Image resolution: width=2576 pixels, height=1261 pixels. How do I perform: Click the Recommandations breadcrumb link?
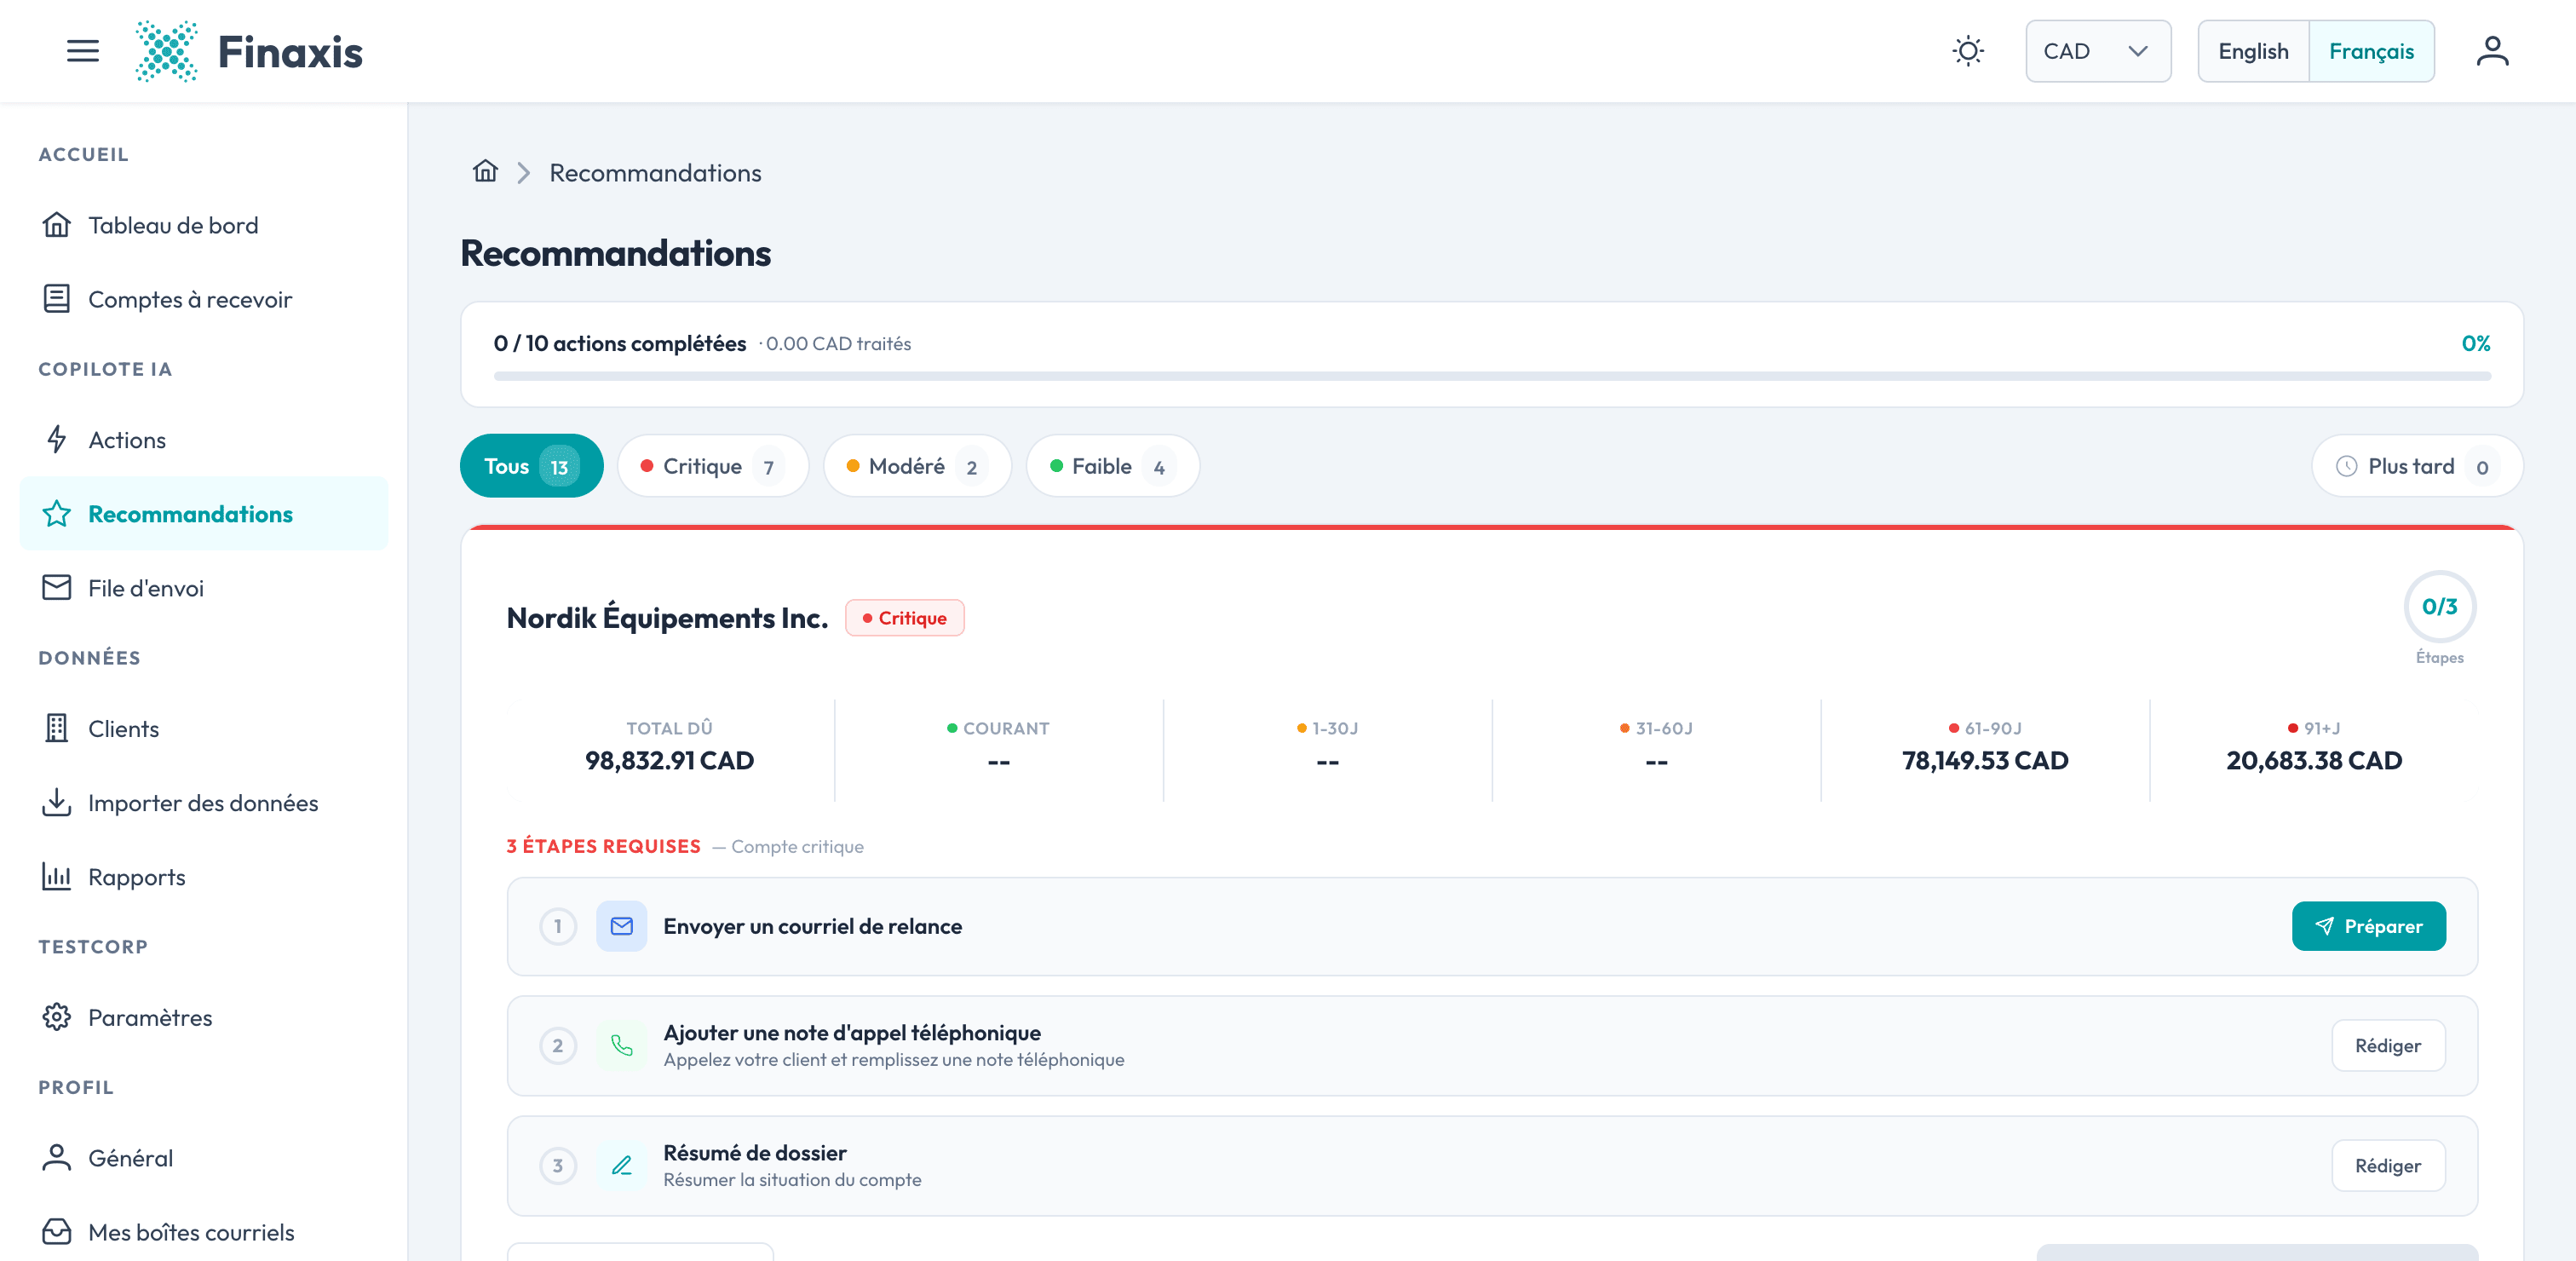(x=655, y=173)
